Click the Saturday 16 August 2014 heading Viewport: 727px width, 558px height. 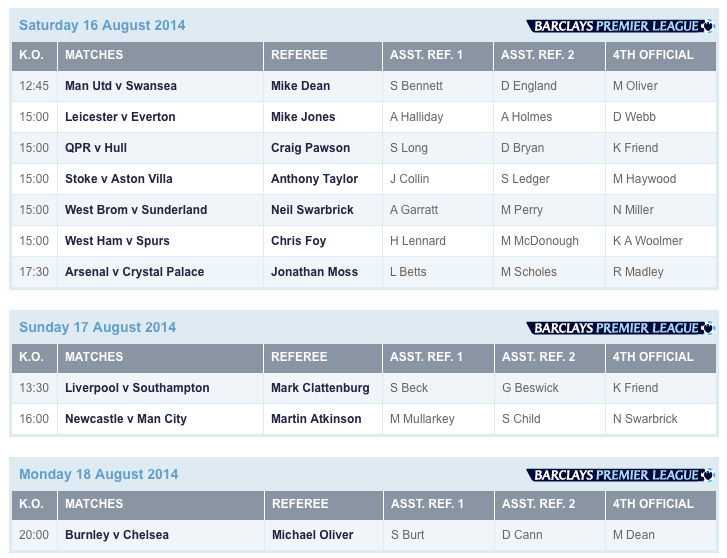102,25
